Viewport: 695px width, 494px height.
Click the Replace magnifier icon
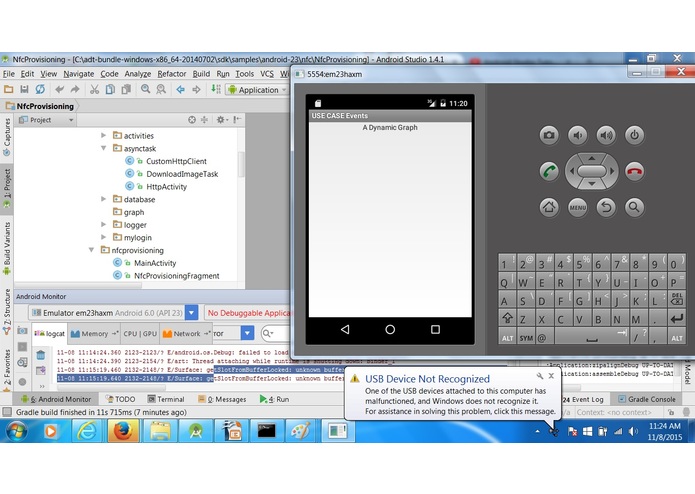tap(161, 89)
